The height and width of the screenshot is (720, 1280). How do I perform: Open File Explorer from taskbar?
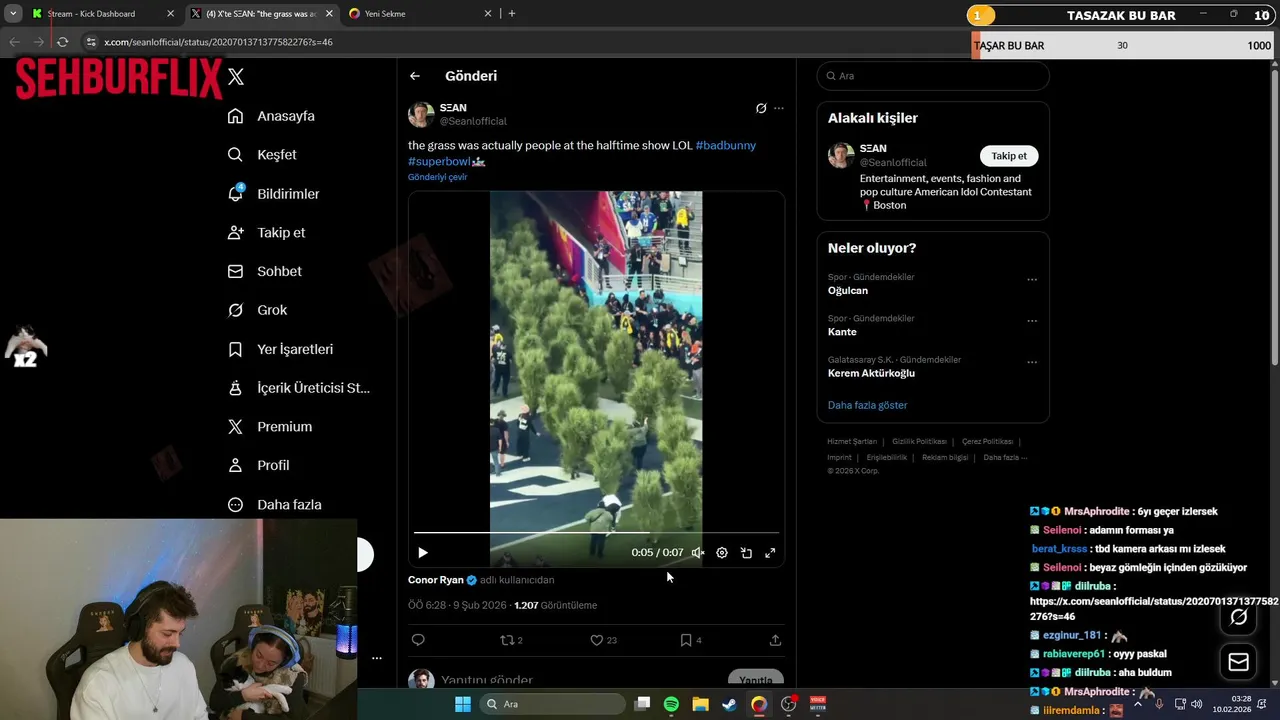point(700,704)
